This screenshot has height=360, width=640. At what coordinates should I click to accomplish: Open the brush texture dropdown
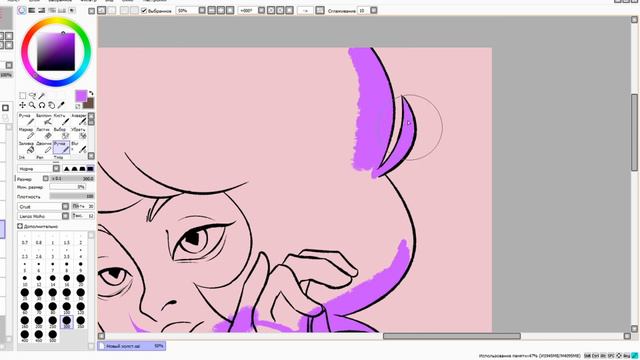pos(65,216)
